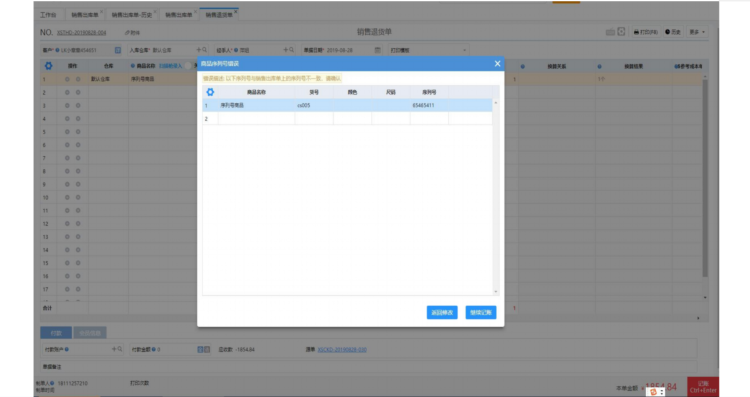Select the 会员信息 tab at bottom
The height and width of the screenshot is (397, 750).
pyautogui.click(x=90, y=333)
